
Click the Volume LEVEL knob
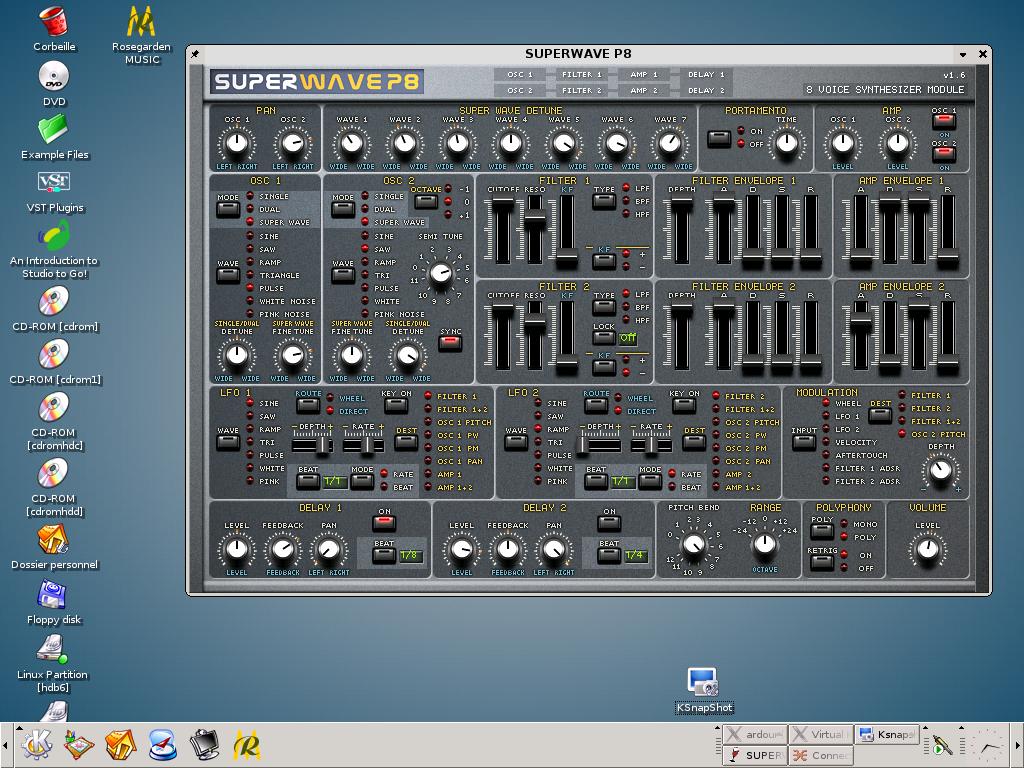927,548
